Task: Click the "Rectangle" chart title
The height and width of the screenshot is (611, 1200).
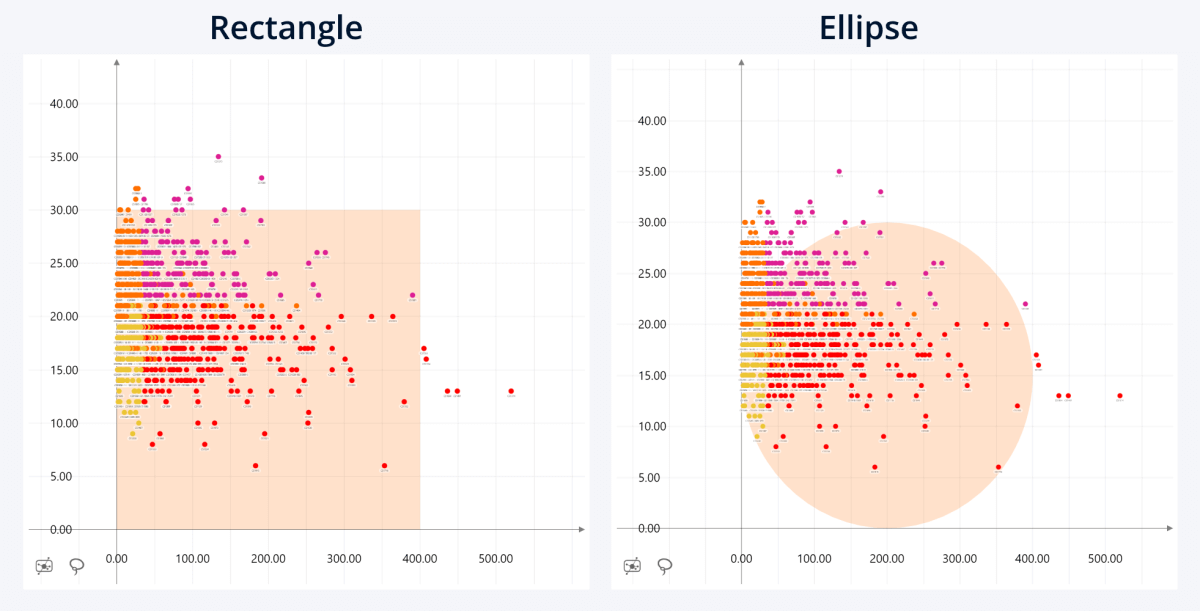Action: 286,27
